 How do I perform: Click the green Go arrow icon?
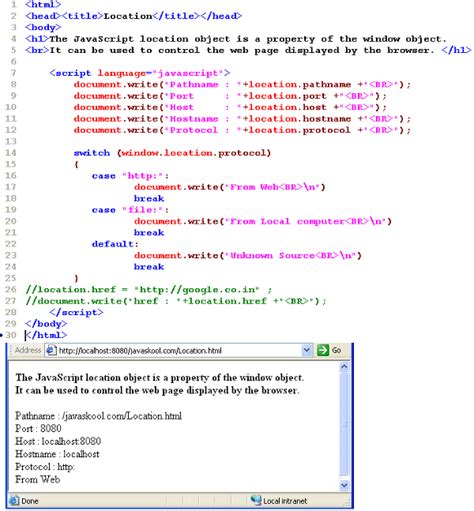322,350
